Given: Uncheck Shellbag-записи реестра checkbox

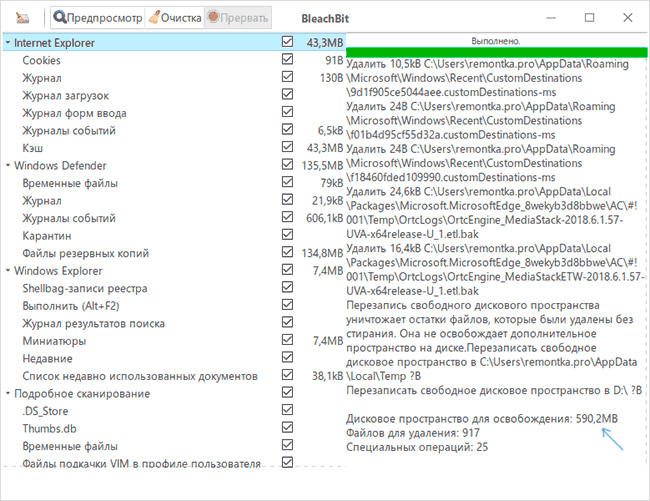Looking at the screenshot, I should [287, 287].
